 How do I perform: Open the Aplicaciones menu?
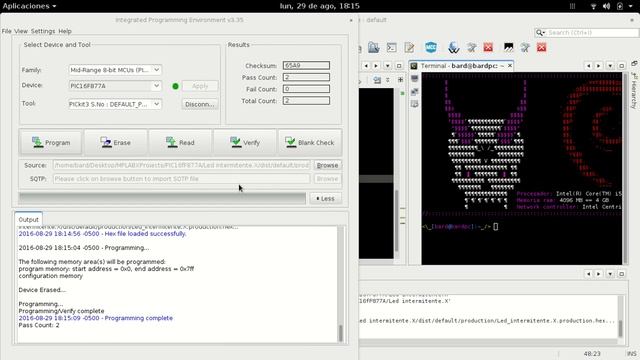(x=29, y=6)
